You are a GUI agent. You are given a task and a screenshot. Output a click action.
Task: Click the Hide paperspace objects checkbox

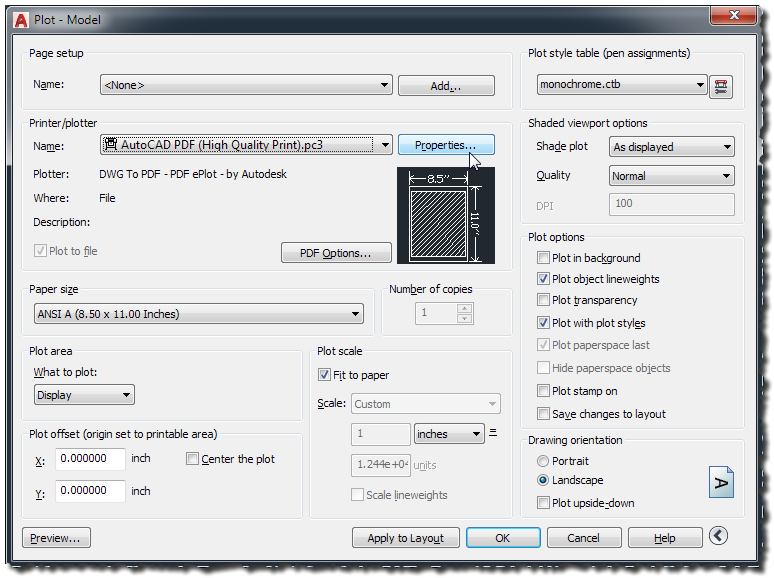click(x=543, y=368)
